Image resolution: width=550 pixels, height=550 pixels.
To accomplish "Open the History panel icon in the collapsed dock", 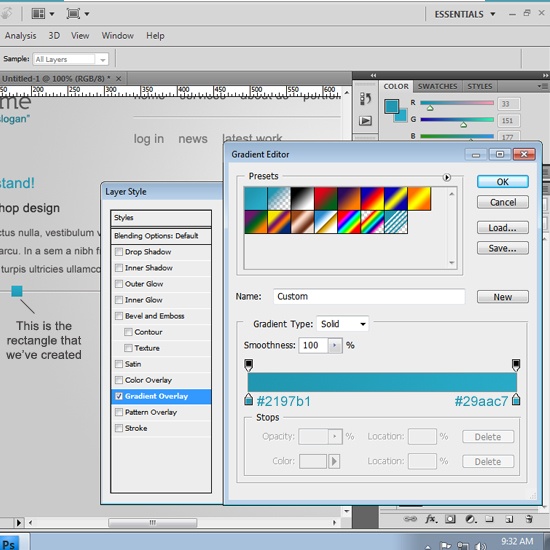I will click(x=365, y=99).
